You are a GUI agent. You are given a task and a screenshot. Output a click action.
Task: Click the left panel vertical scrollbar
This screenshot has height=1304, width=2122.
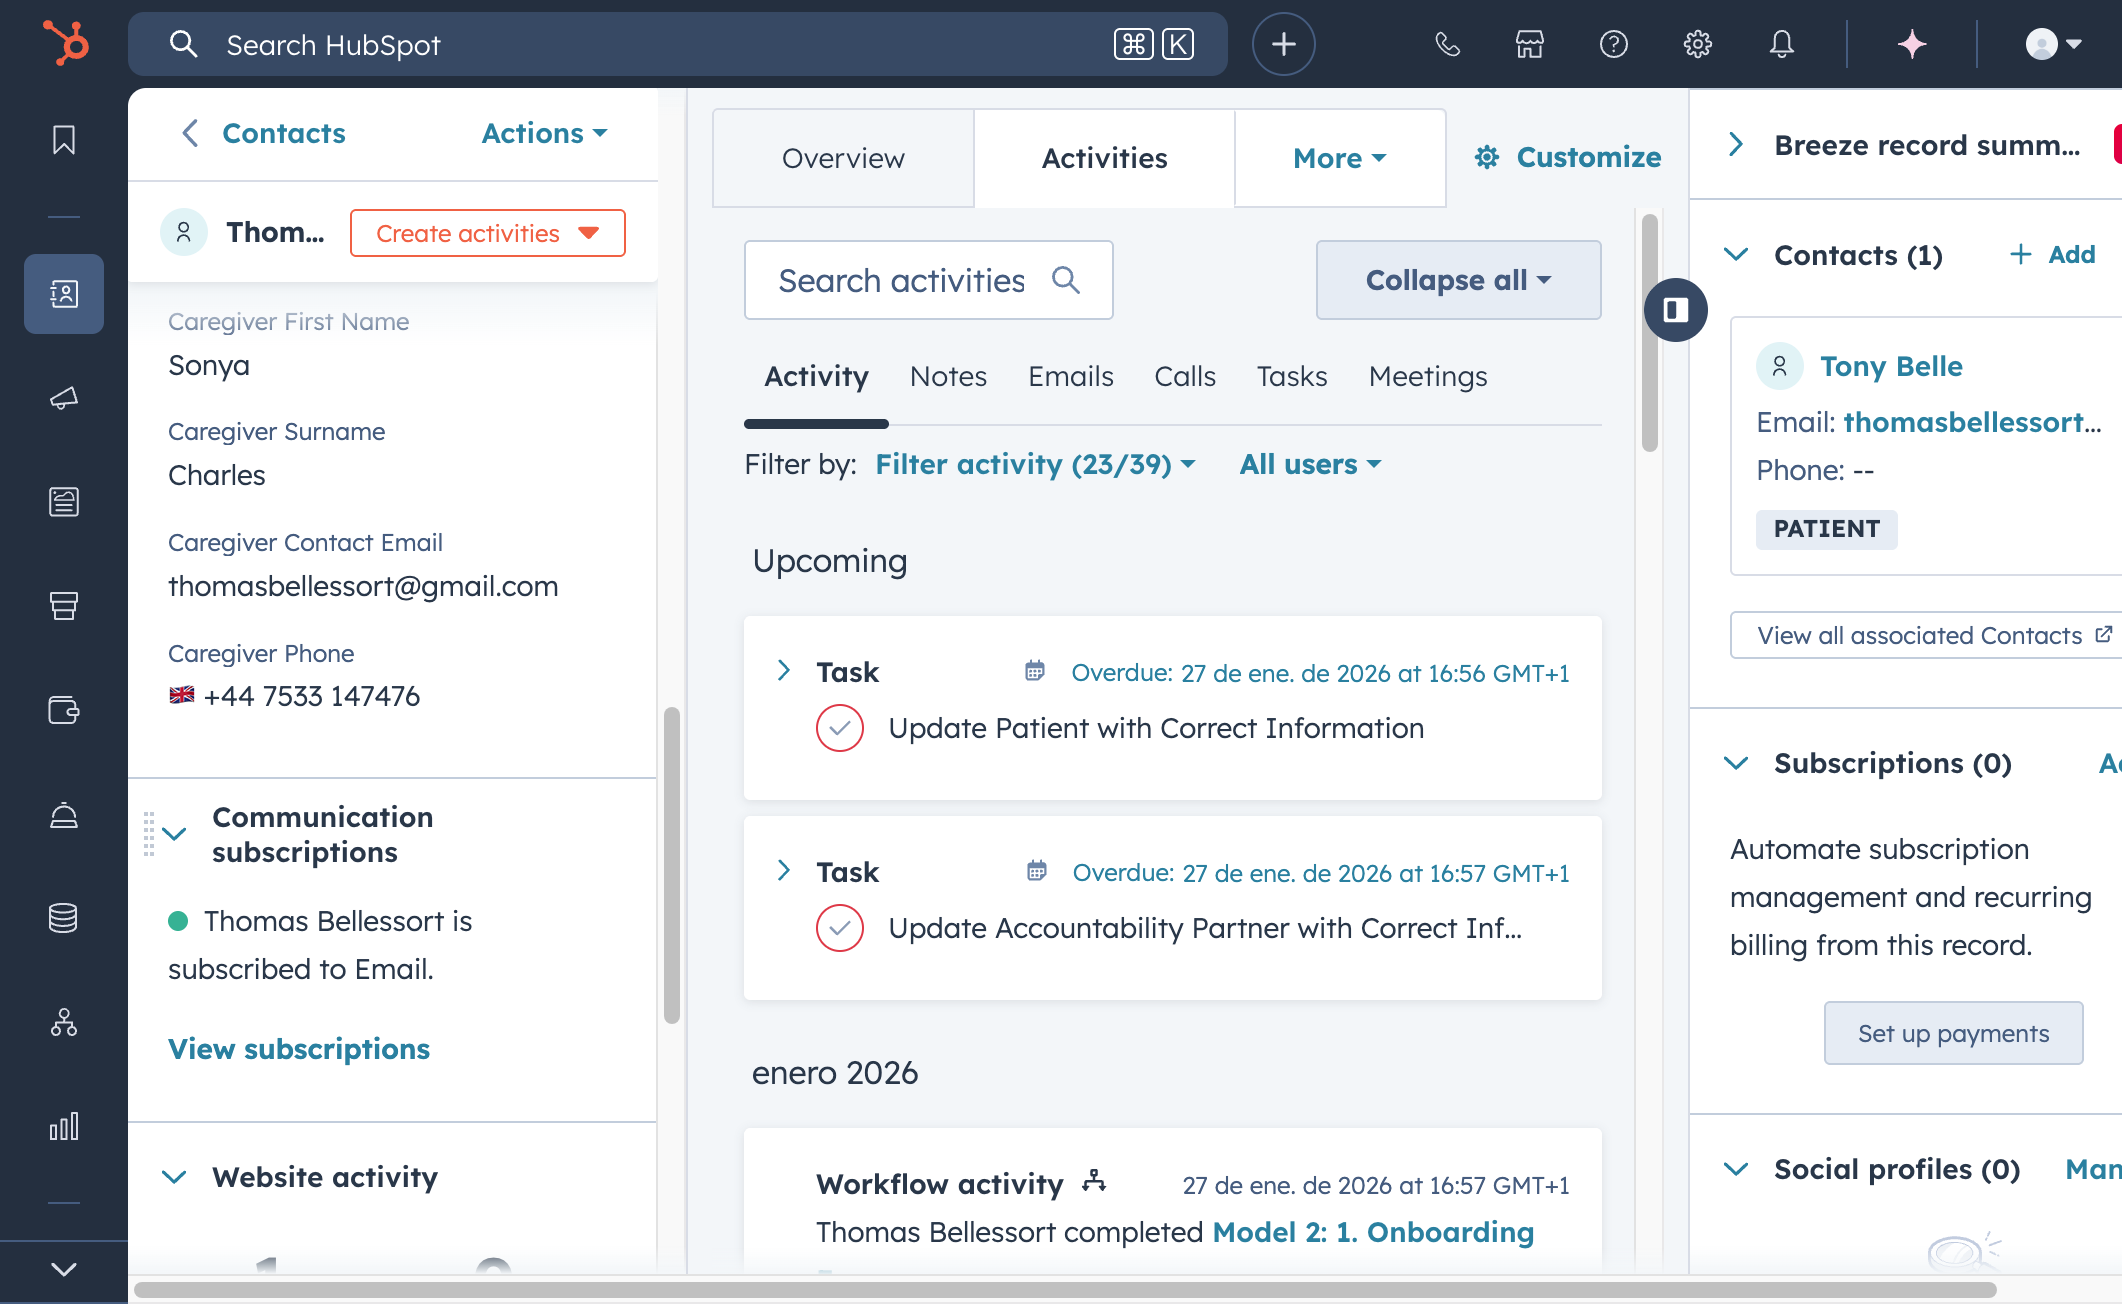pos(672,865)
